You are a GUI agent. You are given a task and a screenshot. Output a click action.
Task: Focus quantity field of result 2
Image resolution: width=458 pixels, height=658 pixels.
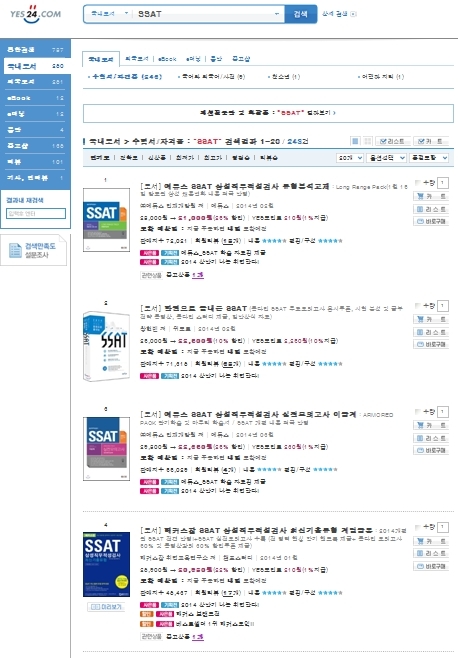pos(442,306)
